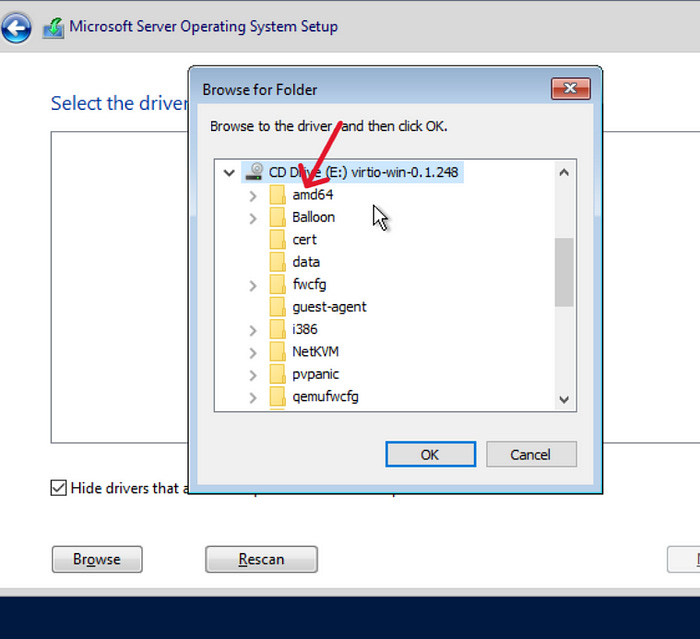Expand the NetKVM folder
This screenshot has height=639, width=700.
point(253,353)
